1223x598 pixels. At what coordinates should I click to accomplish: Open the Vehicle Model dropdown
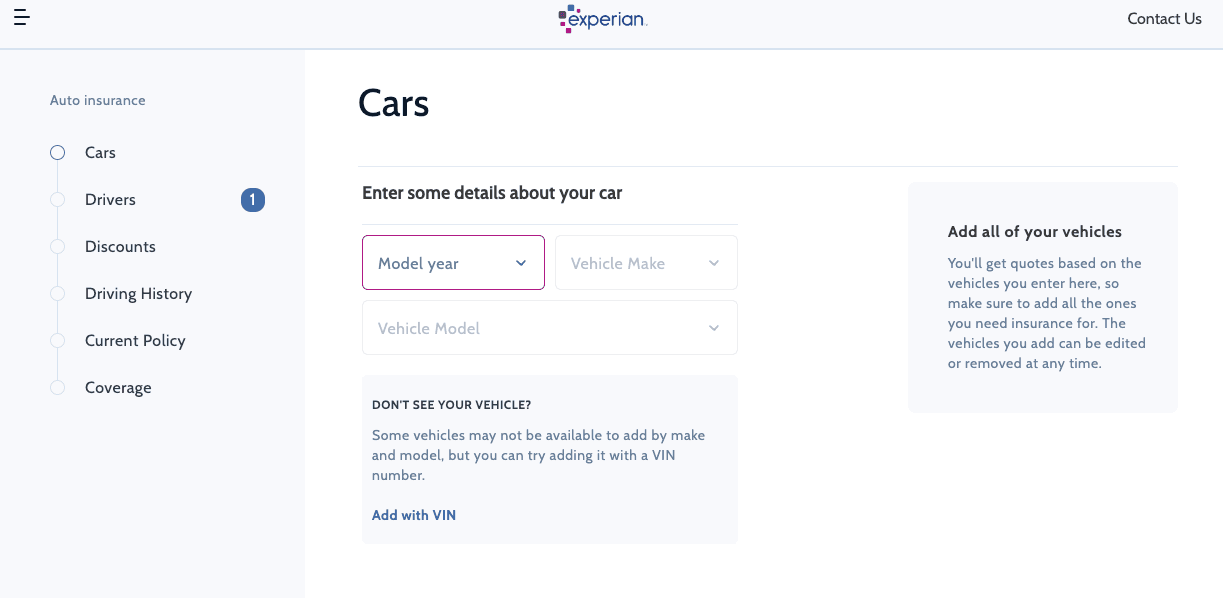click(x=549, y=327)
